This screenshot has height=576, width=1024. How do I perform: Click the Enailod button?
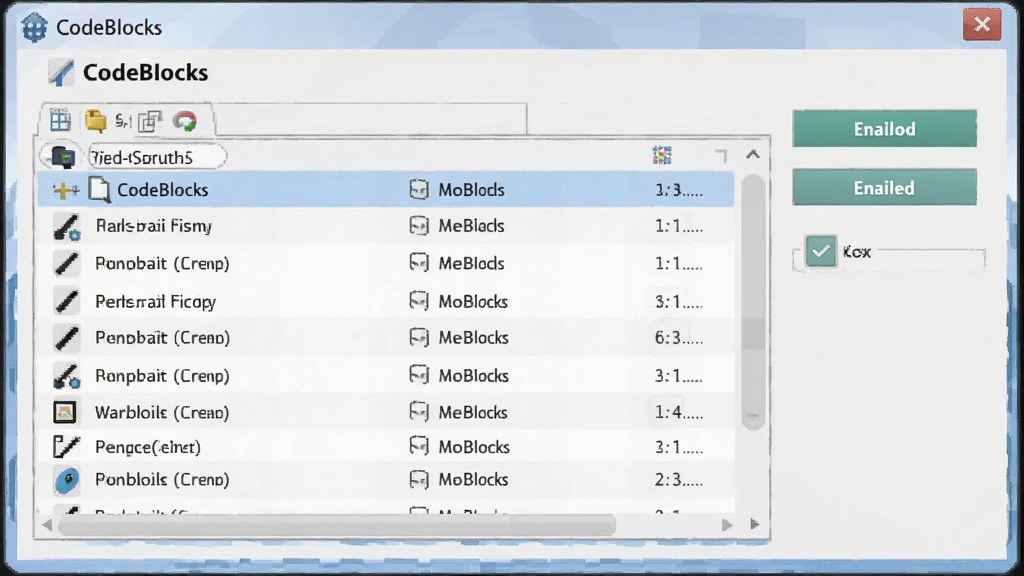tap(884, 129)
